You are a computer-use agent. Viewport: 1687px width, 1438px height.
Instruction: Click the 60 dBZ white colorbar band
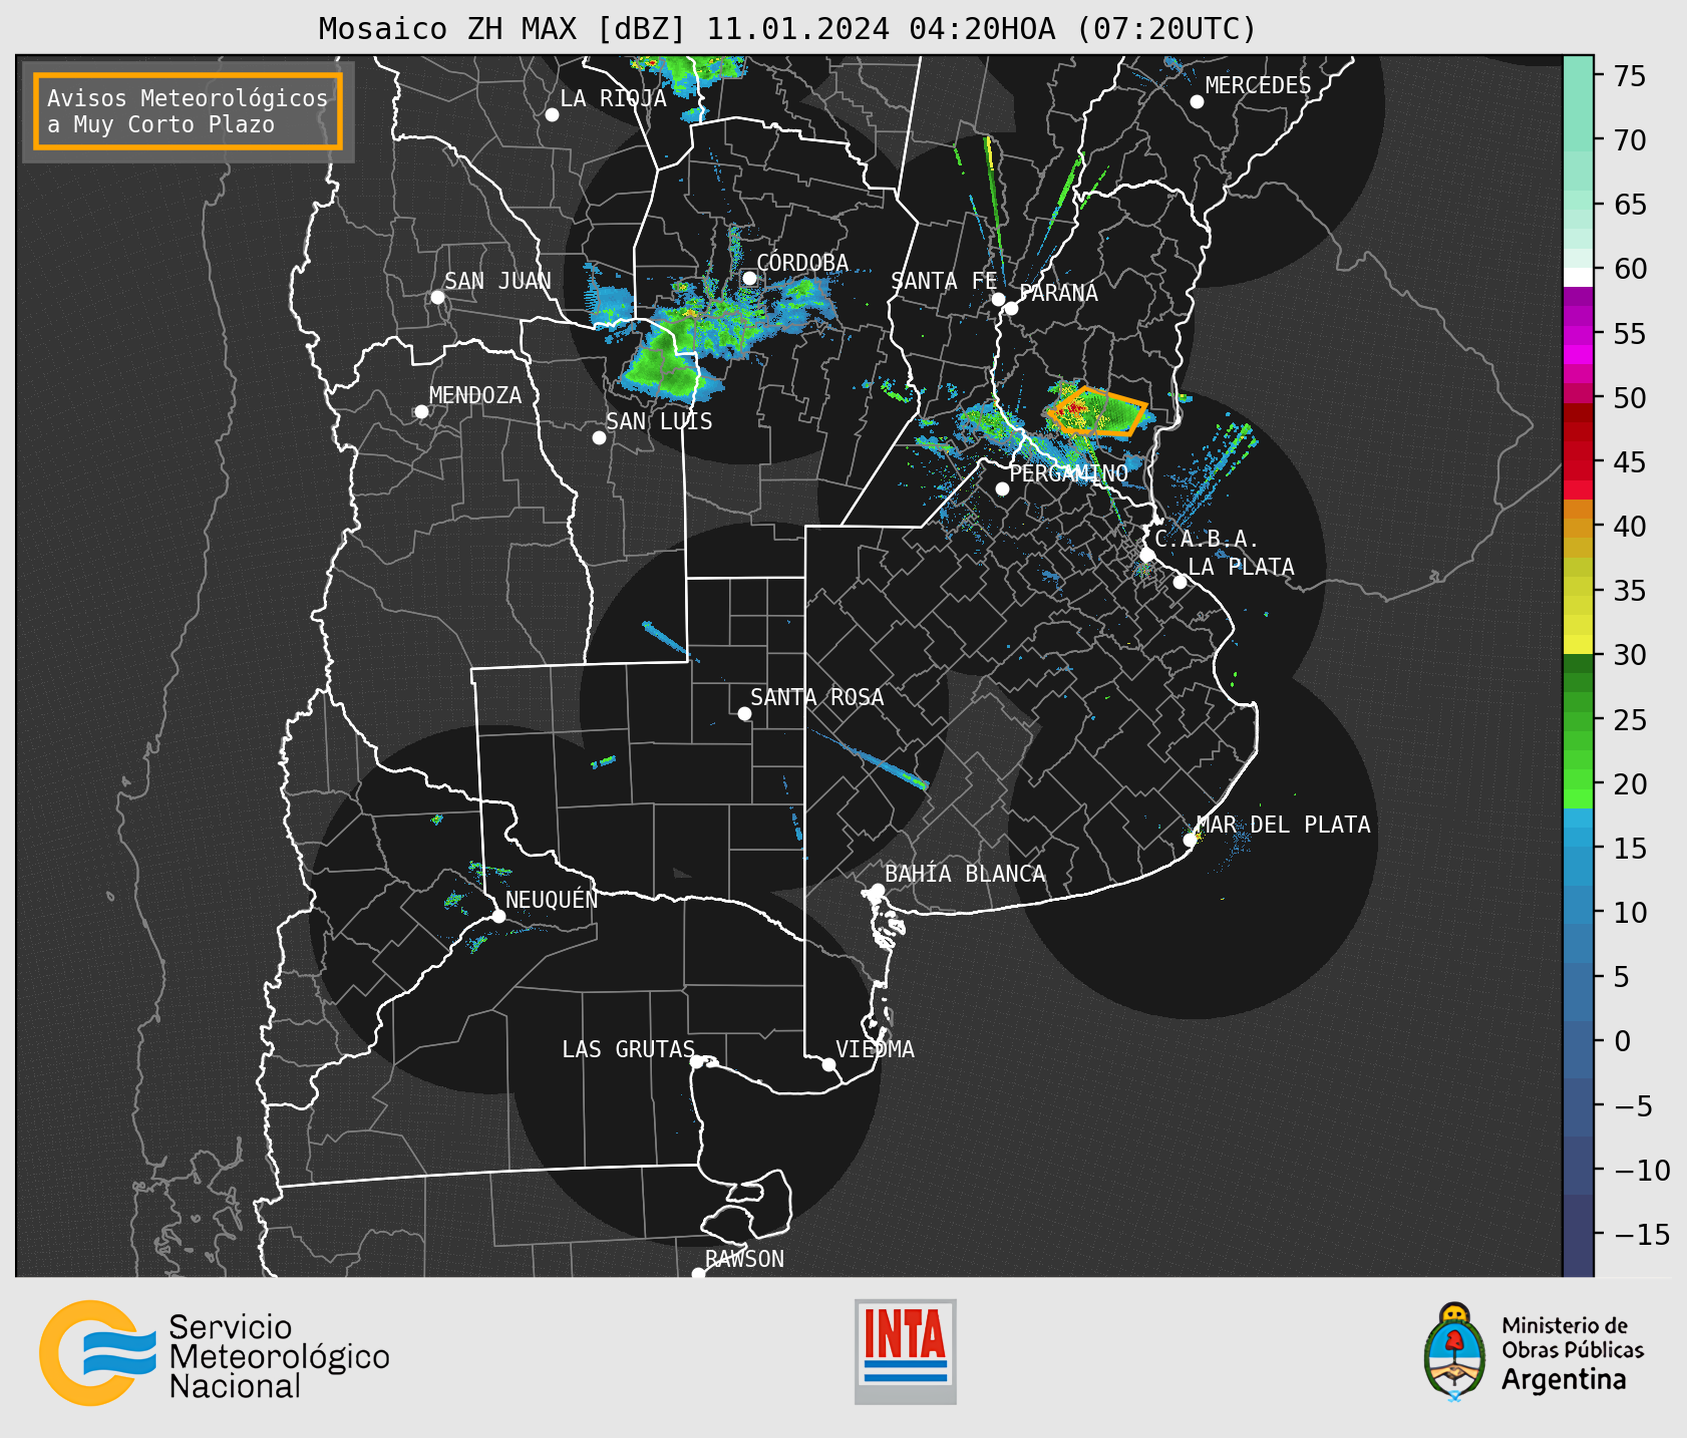pyautogui.click(x=1578, y=277)
